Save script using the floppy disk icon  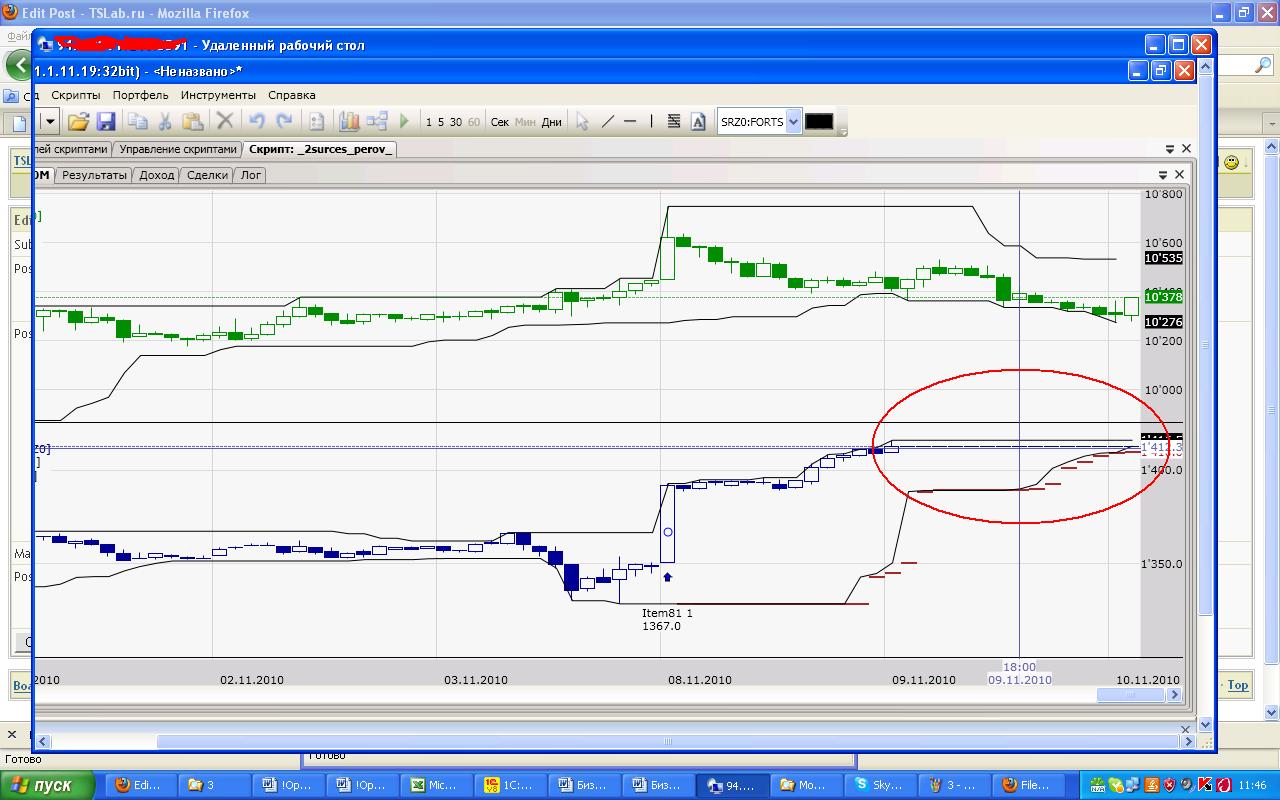click(x=105, y=122)
